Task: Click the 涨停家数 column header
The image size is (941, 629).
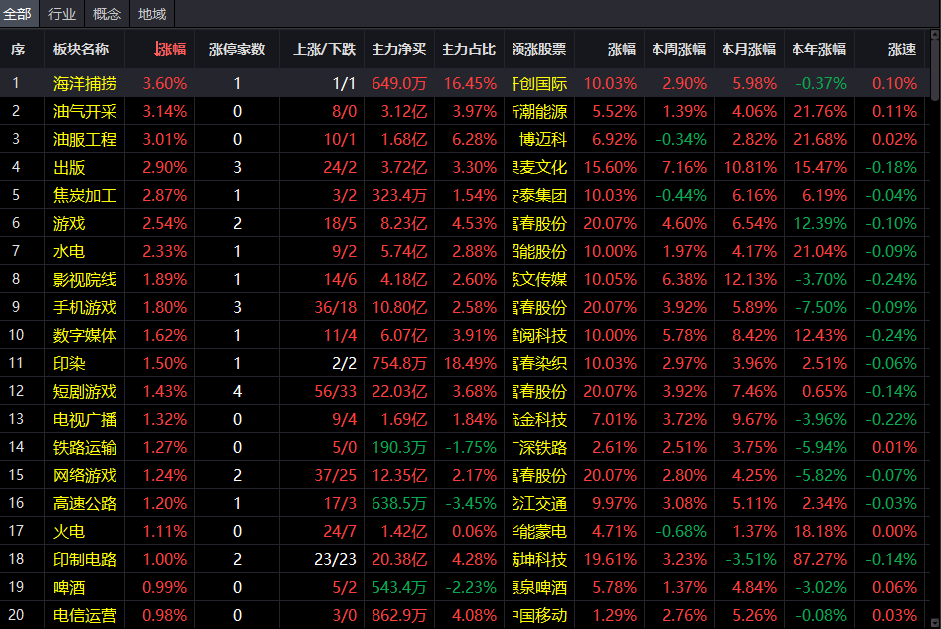Action: (x=237, y=49)
